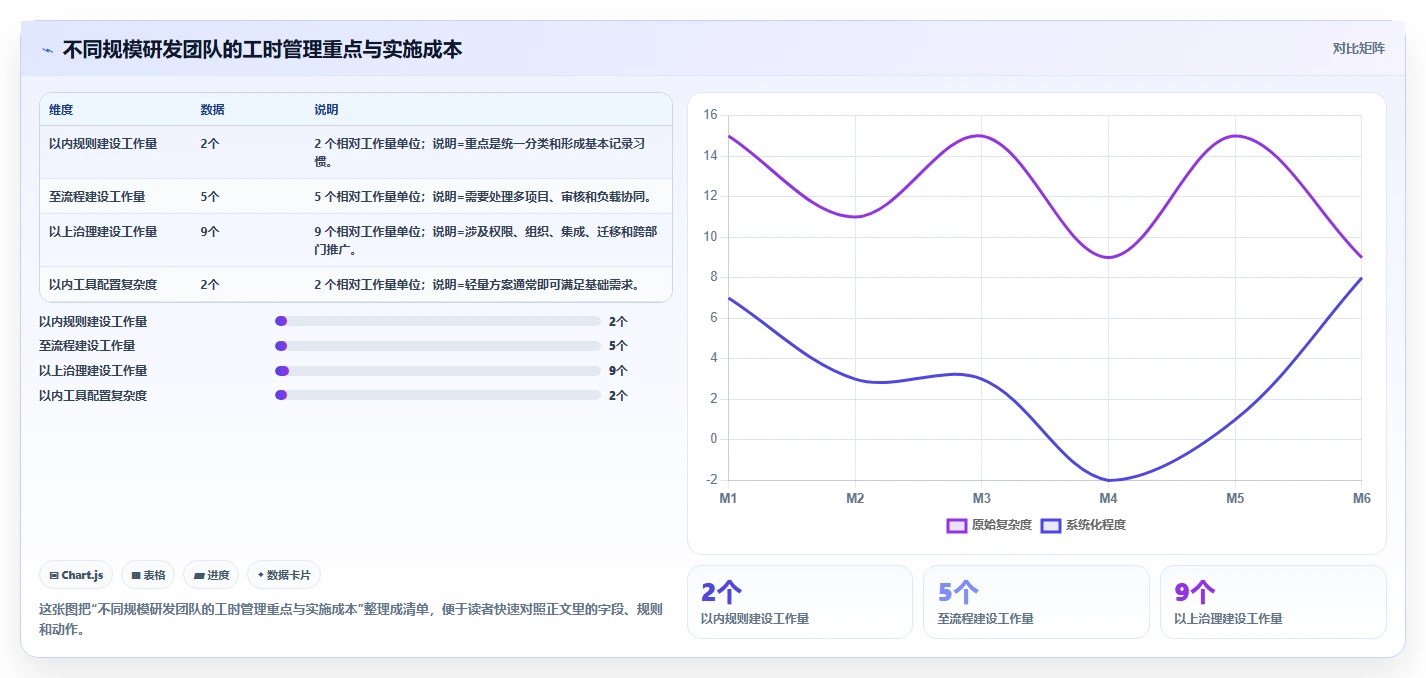The height and width of the screenshot is (678, 1426).
Task: Select the 数据卡片 chip
Action: (284, 575)
